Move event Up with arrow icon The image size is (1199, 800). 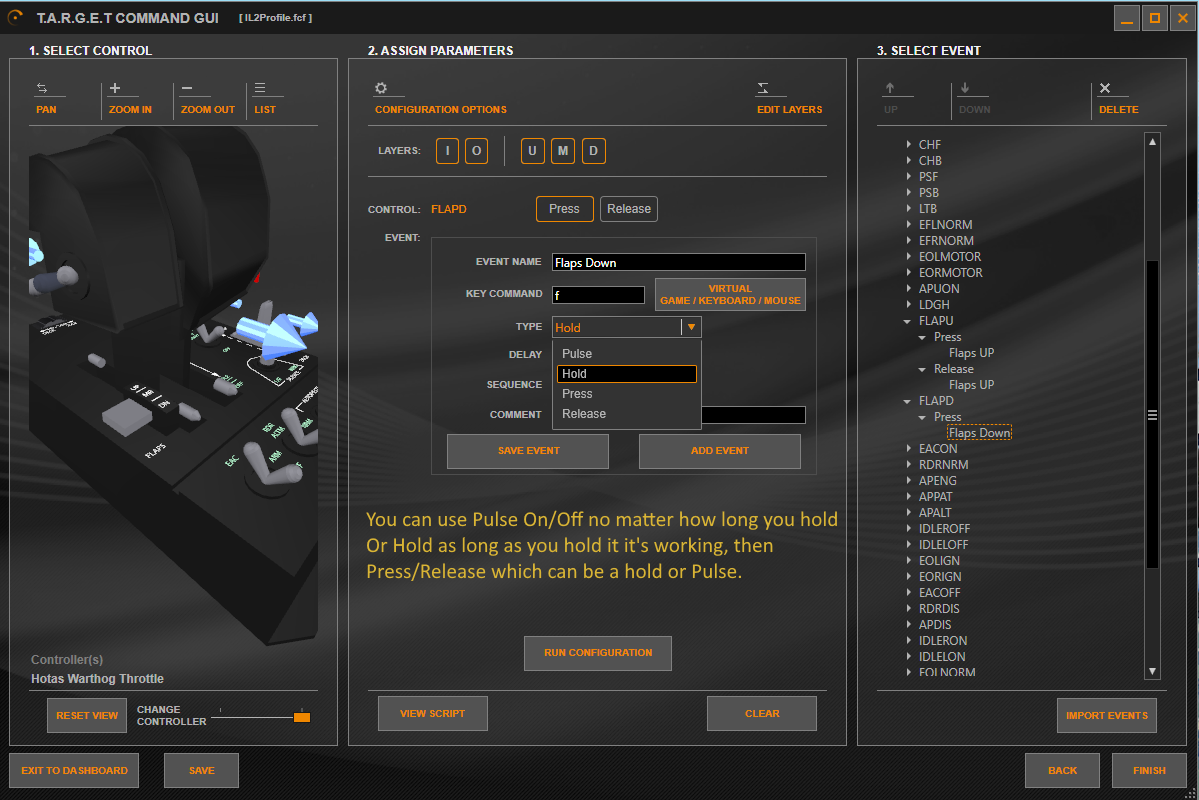coord(889,88)
